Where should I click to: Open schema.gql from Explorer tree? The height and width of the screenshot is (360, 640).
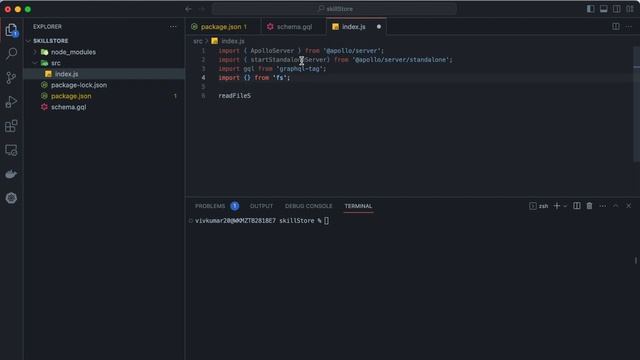[69, 107]
